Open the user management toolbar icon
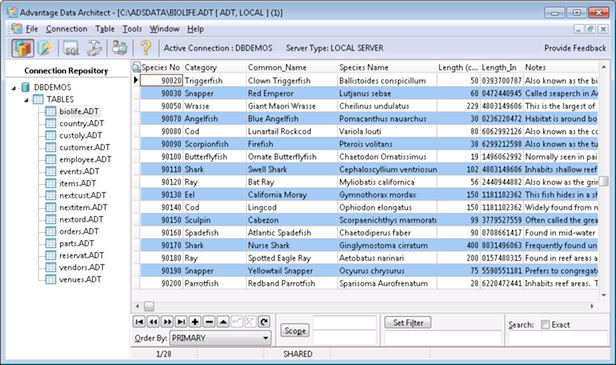616x365 pixels. pyautogui.click(x=120, y=48)
